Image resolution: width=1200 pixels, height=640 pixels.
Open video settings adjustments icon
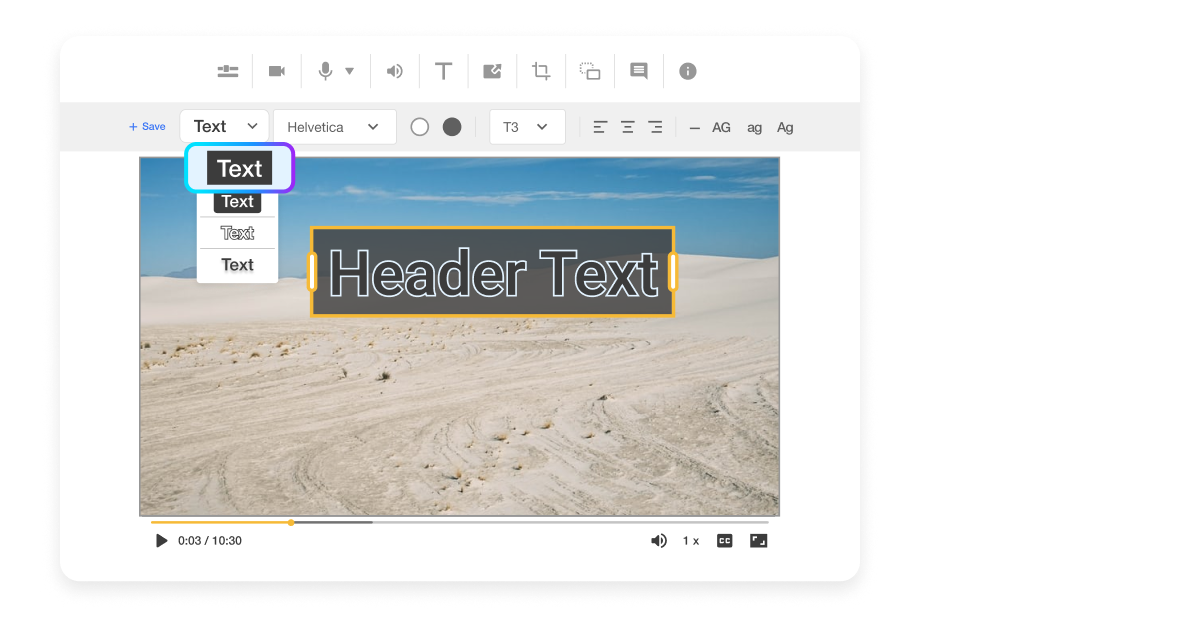227,70
